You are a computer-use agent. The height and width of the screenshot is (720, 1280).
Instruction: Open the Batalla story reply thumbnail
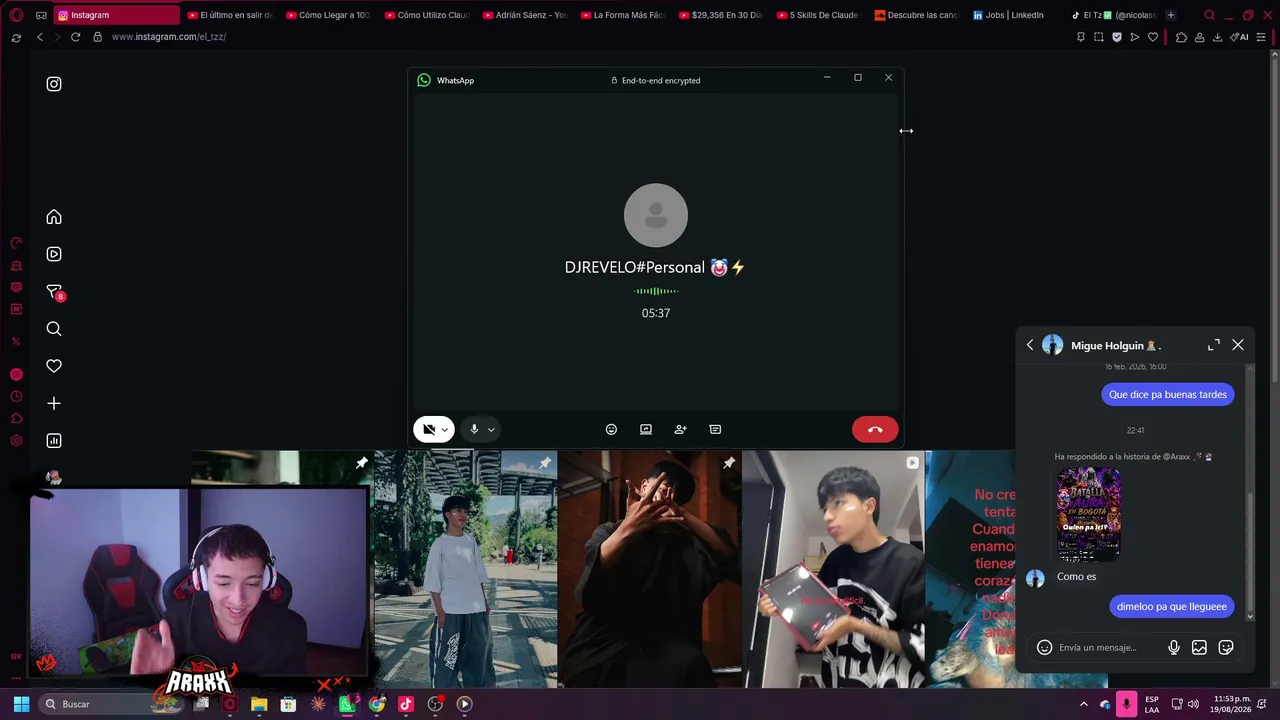(1089, 515)
